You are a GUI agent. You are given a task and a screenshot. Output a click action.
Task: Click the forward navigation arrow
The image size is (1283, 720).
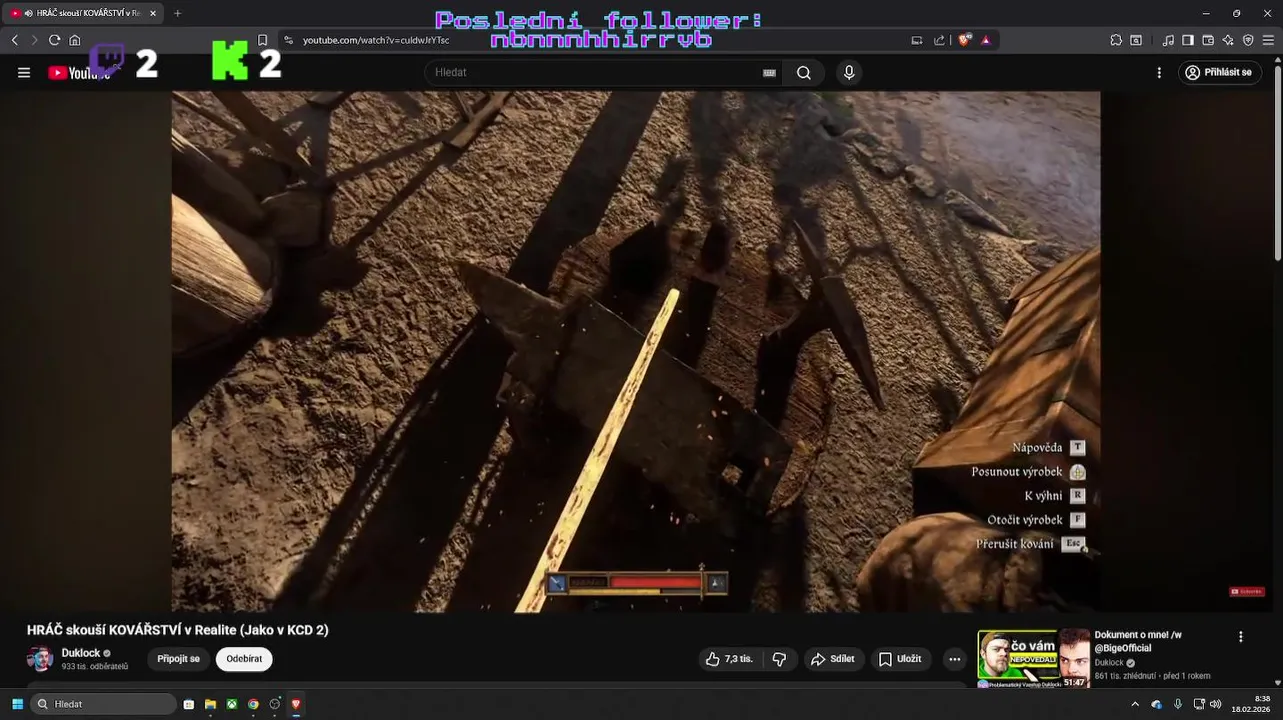[34, 40]
